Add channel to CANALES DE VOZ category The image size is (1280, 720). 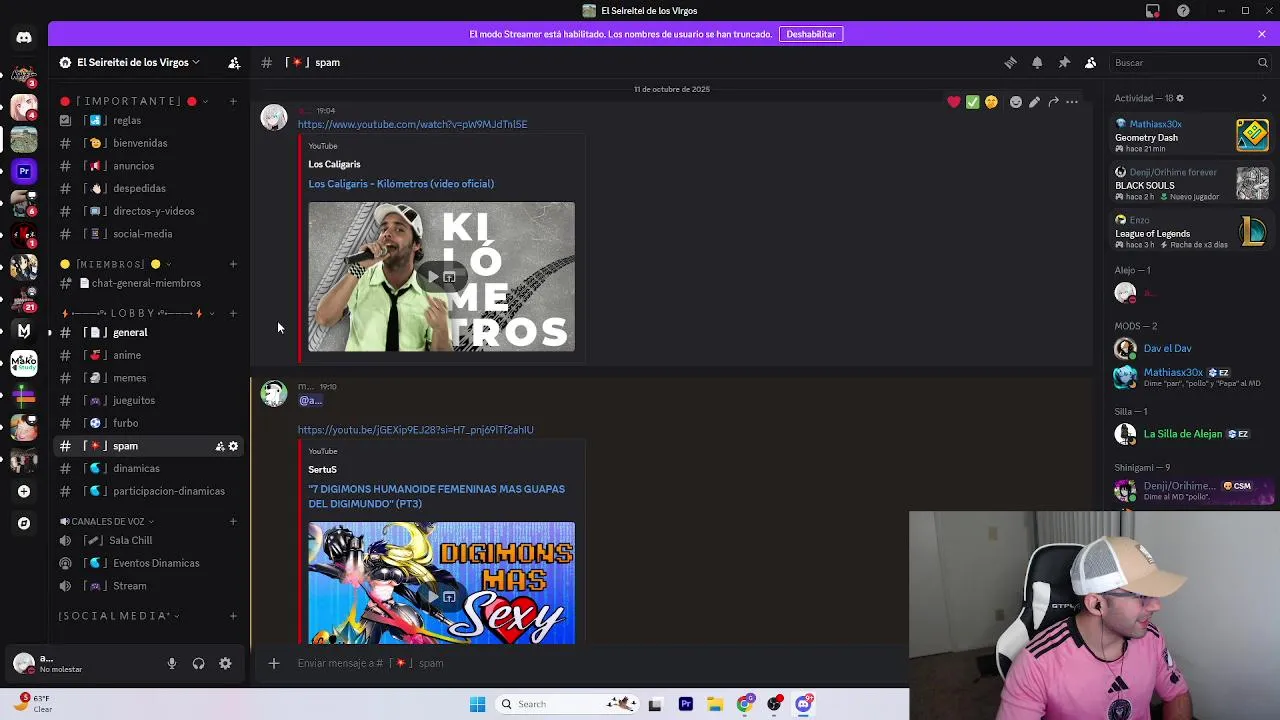(x=233, y=521)
